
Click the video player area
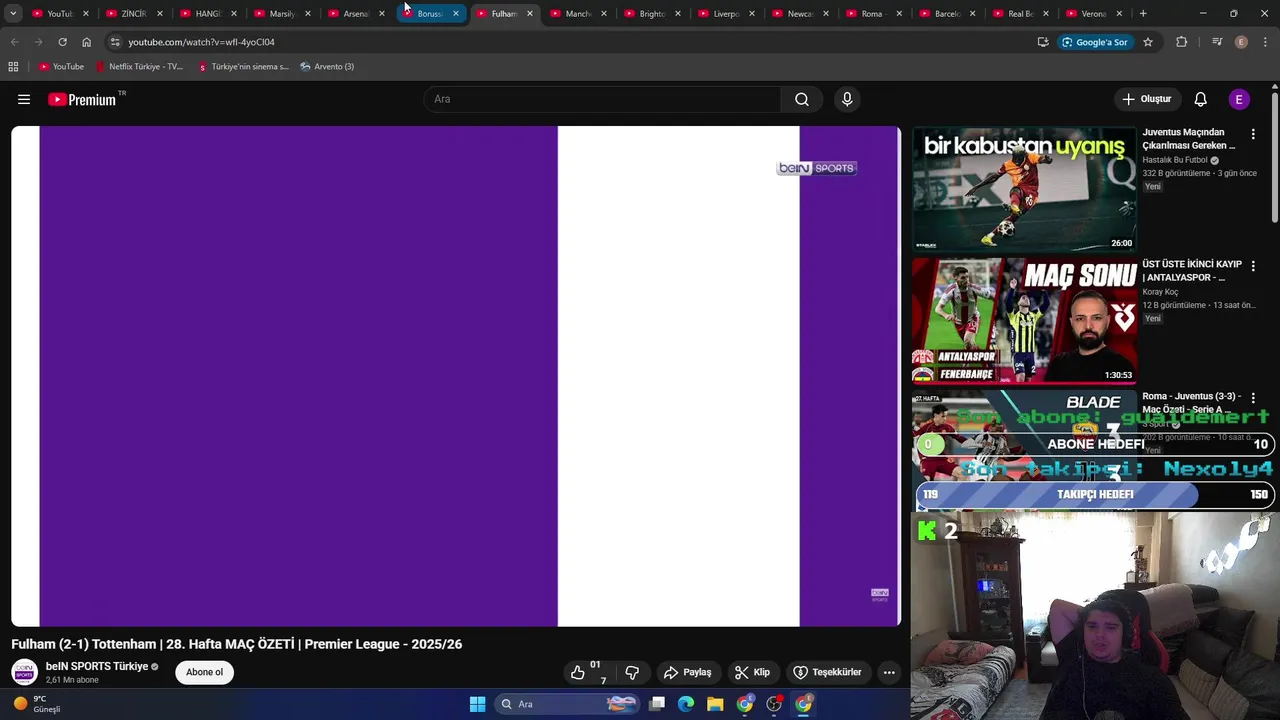[x=456, y=376]
